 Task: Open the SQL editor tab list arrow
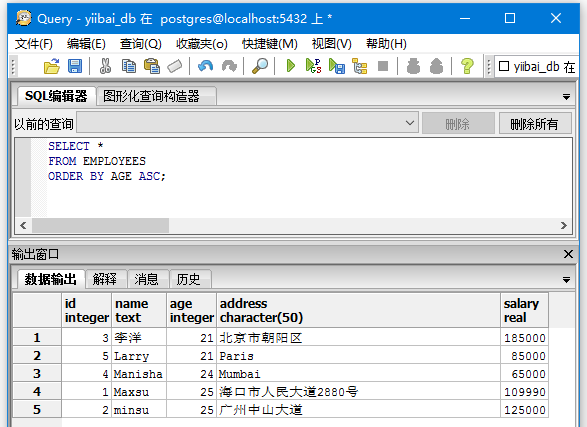pyautogui.click(x=566, y=97)
